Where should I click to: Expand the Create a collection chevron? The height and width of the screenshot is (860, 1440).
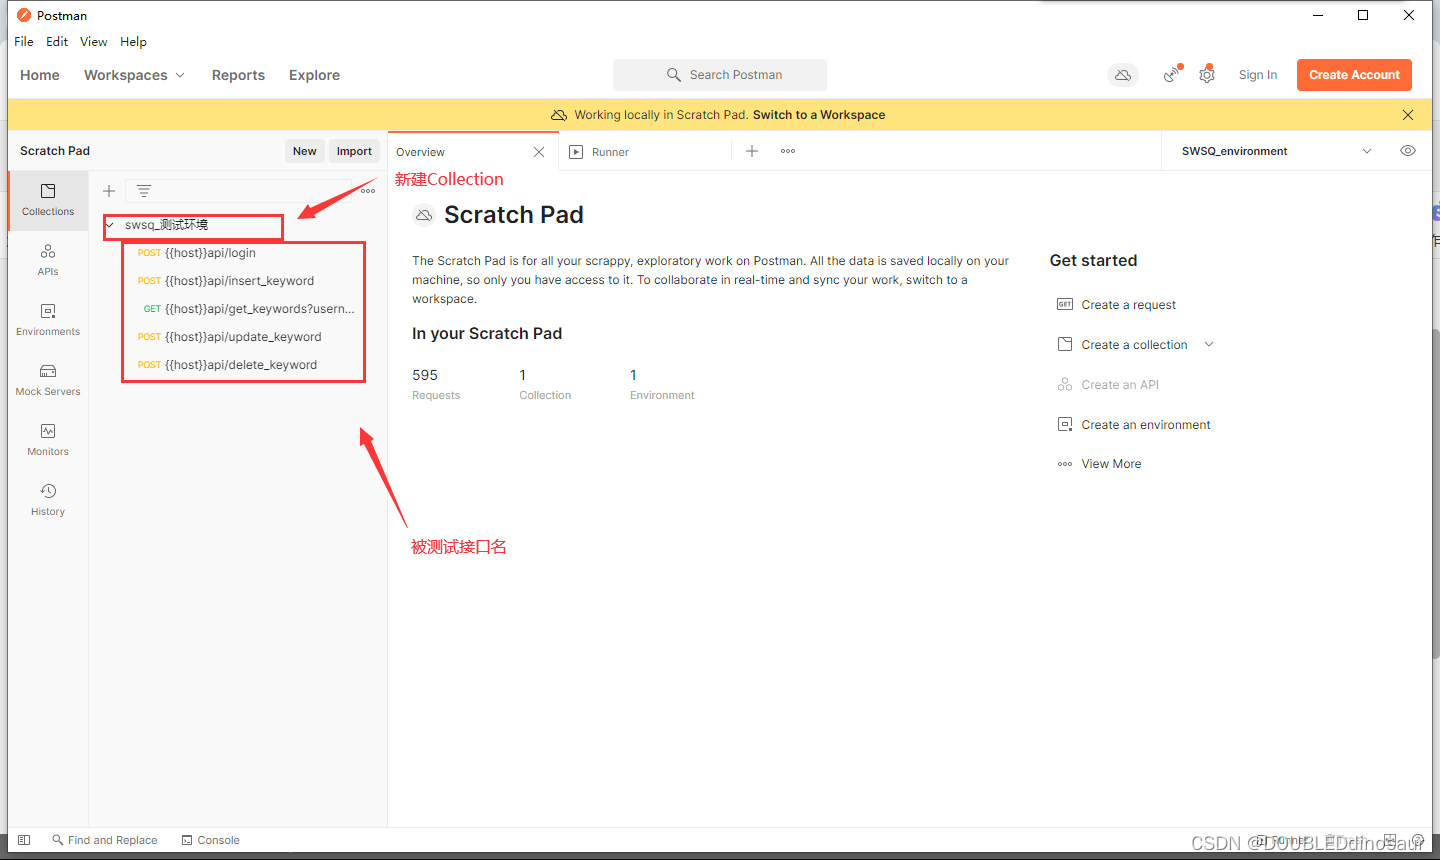pos(1209,344)
